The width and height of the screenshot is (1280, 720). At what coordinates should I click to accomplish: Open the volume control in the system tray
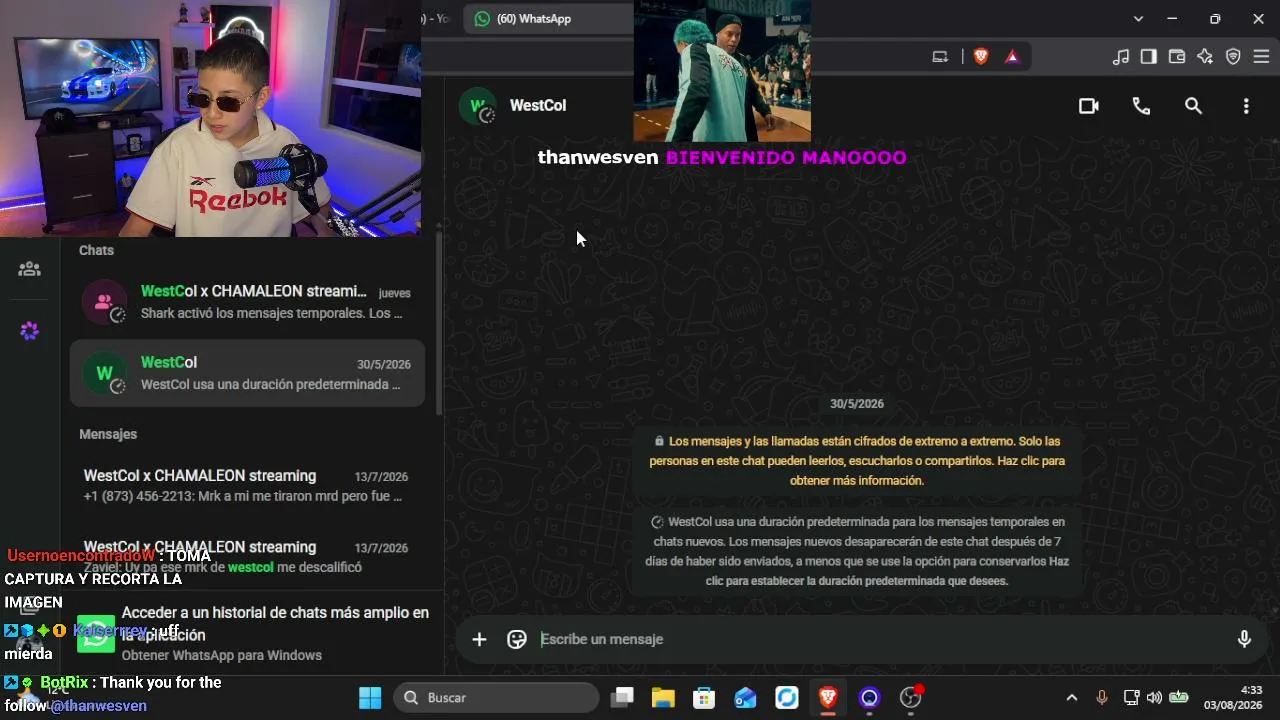[x=1155, y=698]
